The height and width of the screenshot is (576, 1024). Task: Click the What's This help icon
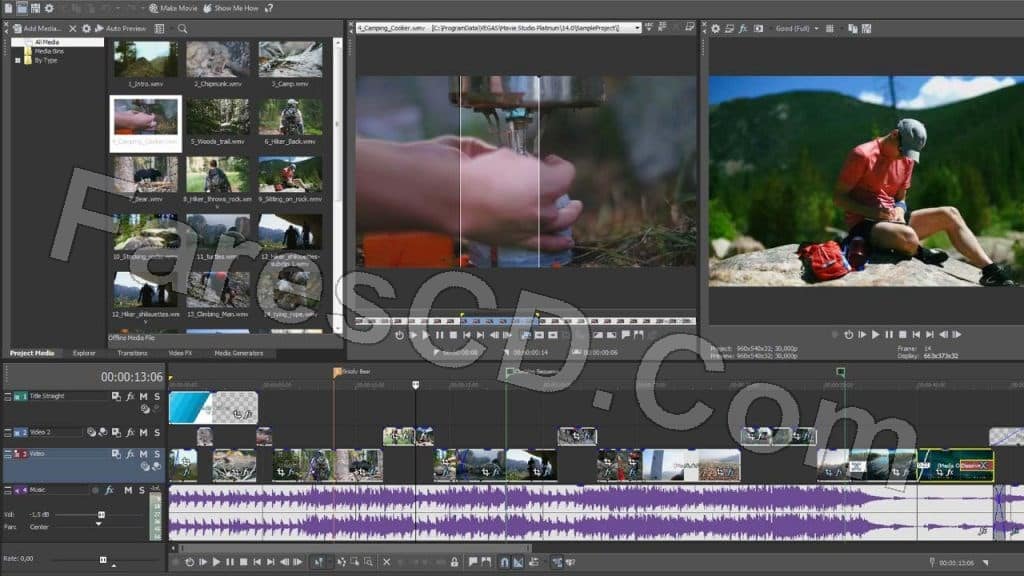269,8
